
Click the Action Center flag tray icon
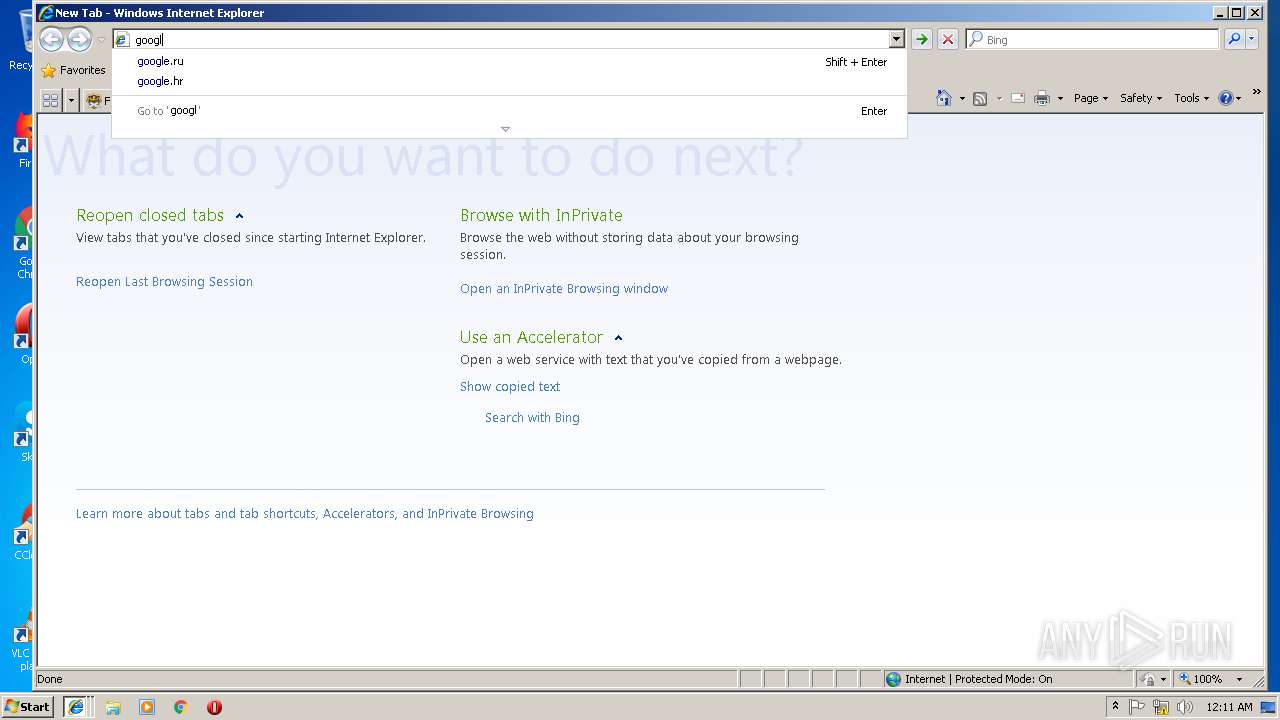(1138, 707)
